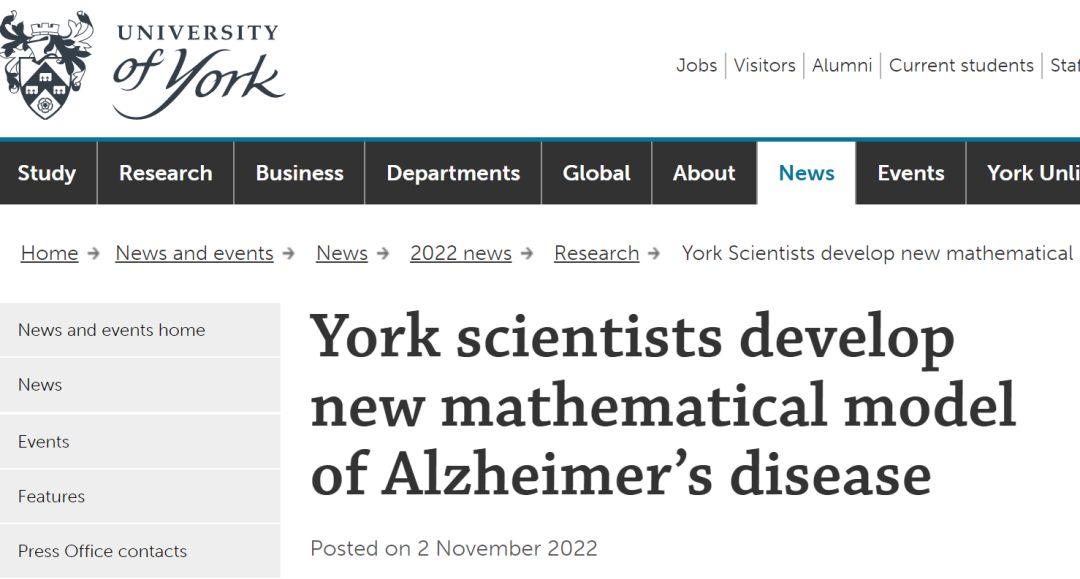
Task: Open 'Press Office contacts' sidebar item
Action: (x=140, y=551)
